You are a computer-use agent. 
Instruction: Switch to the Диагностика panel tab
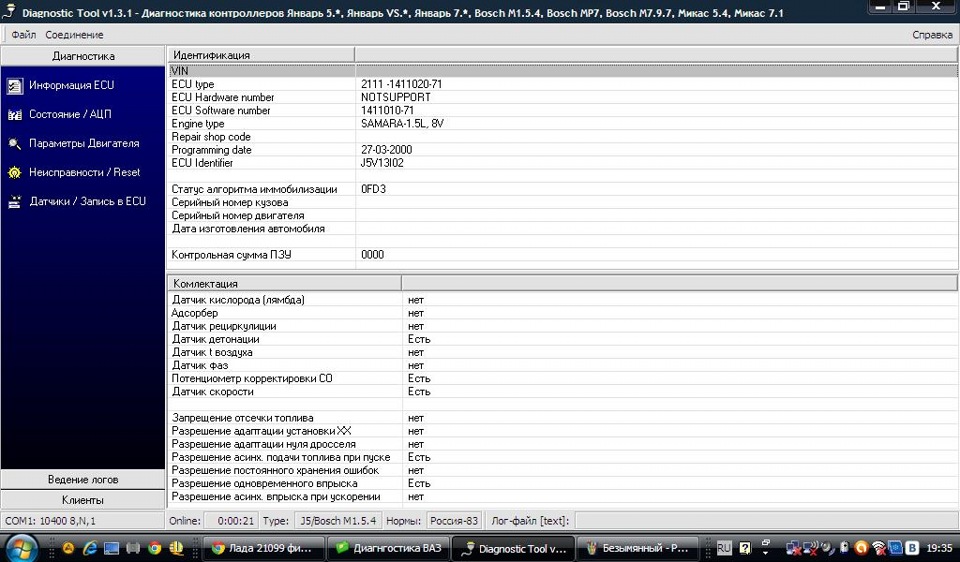click(83, 56)
